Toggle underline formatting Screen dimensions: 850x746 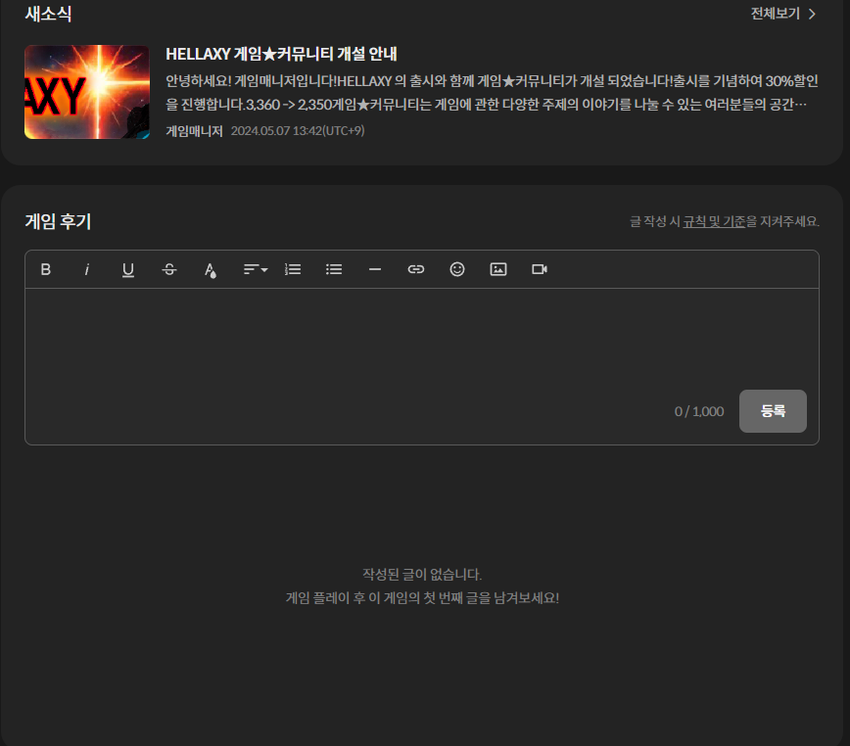click(x=128, y=270)
